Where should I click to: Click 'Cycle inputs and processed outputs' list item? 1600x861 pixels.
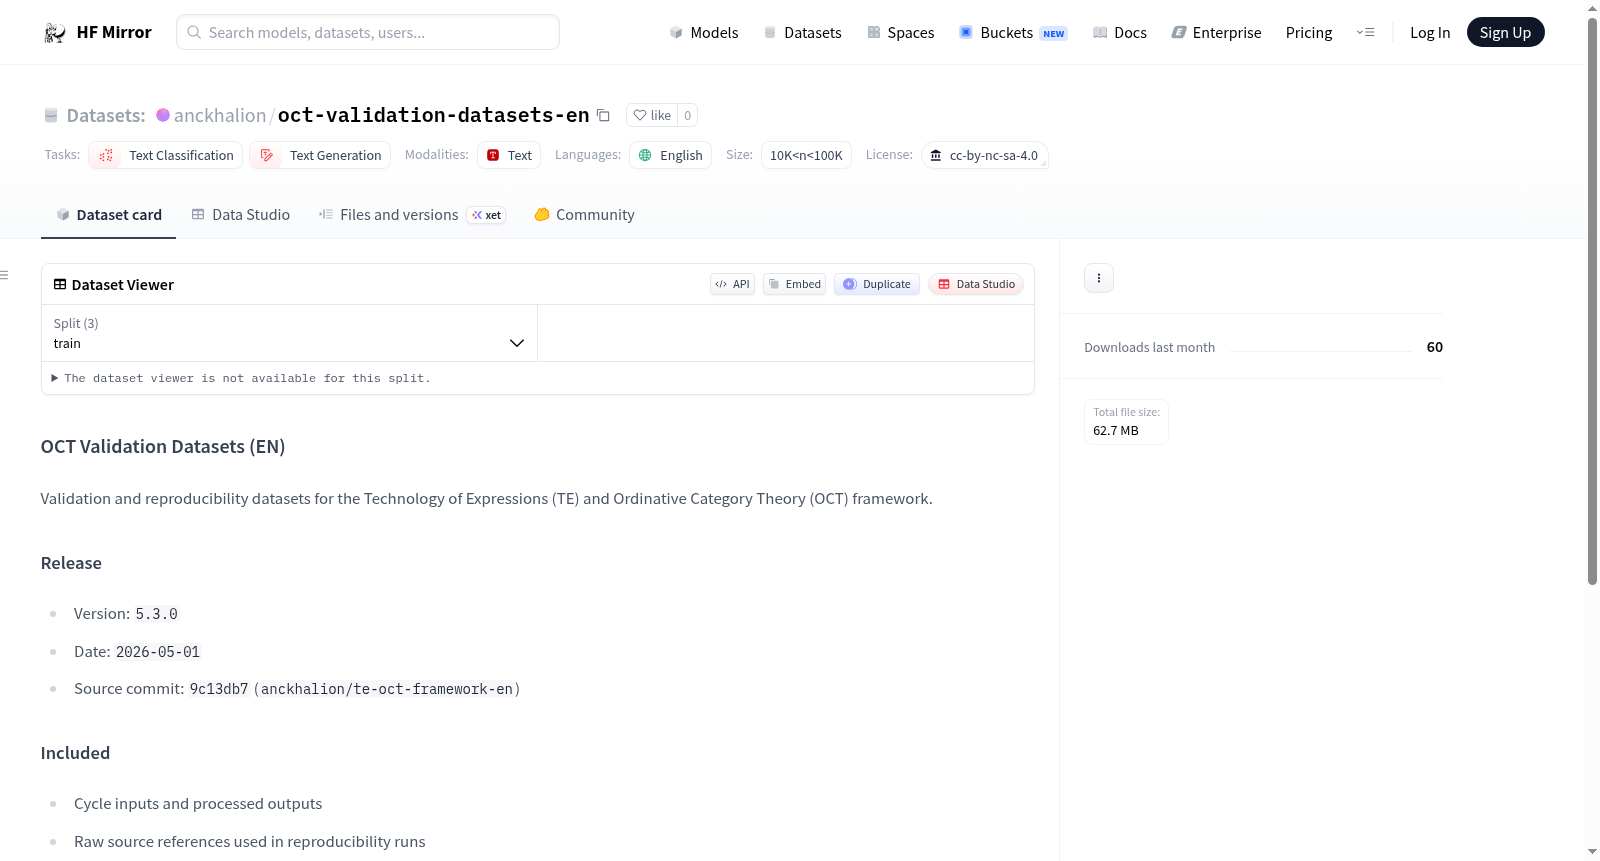(198, 804)
